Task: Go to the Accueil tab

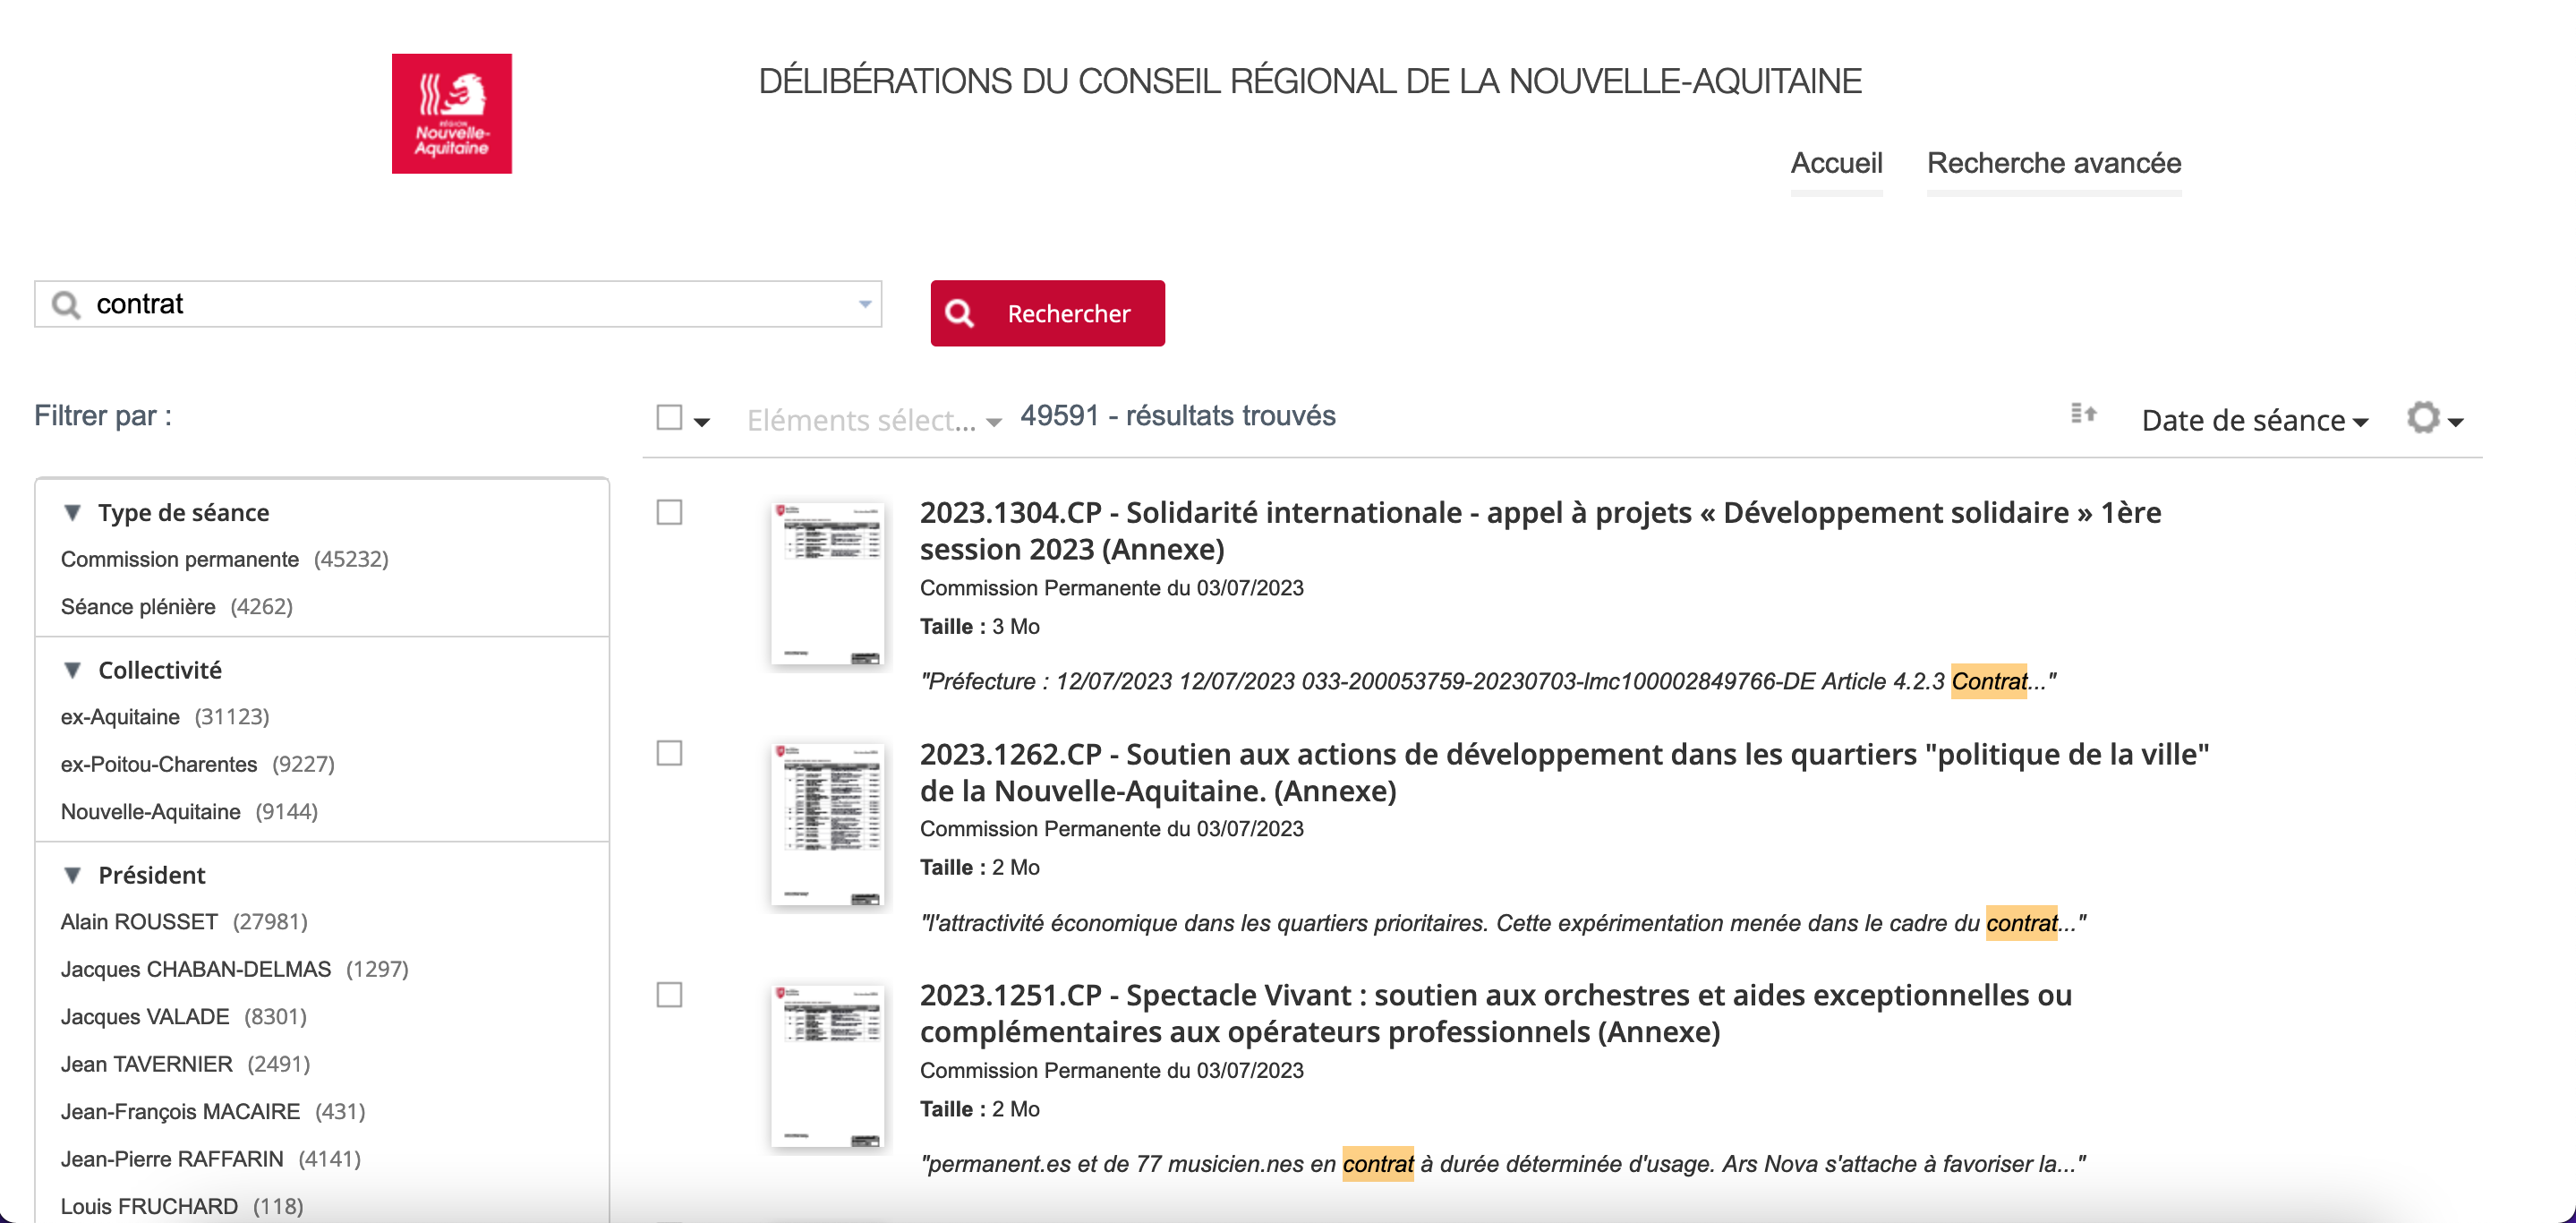Action: 1836,163
